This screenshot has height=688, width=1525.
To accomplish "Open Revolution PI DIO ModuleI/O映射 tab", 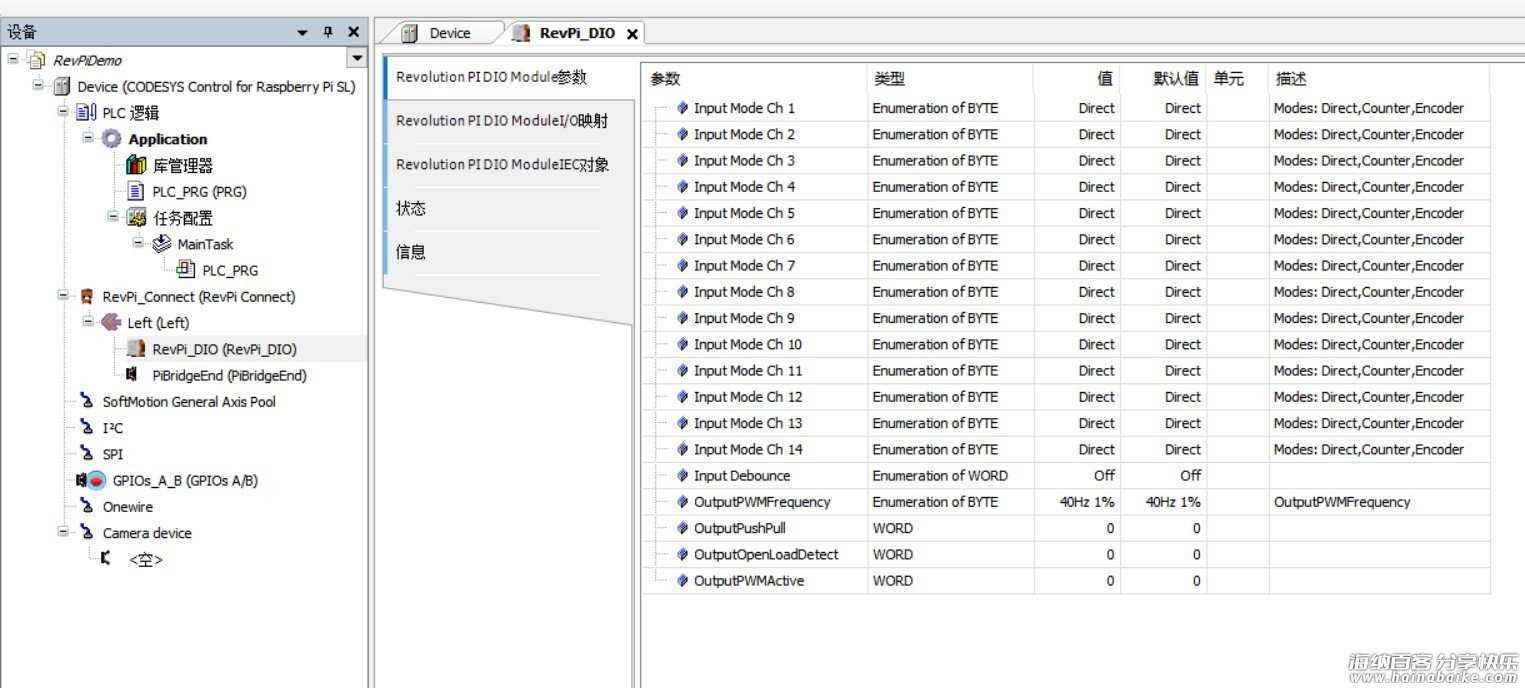I will [508, 121].
